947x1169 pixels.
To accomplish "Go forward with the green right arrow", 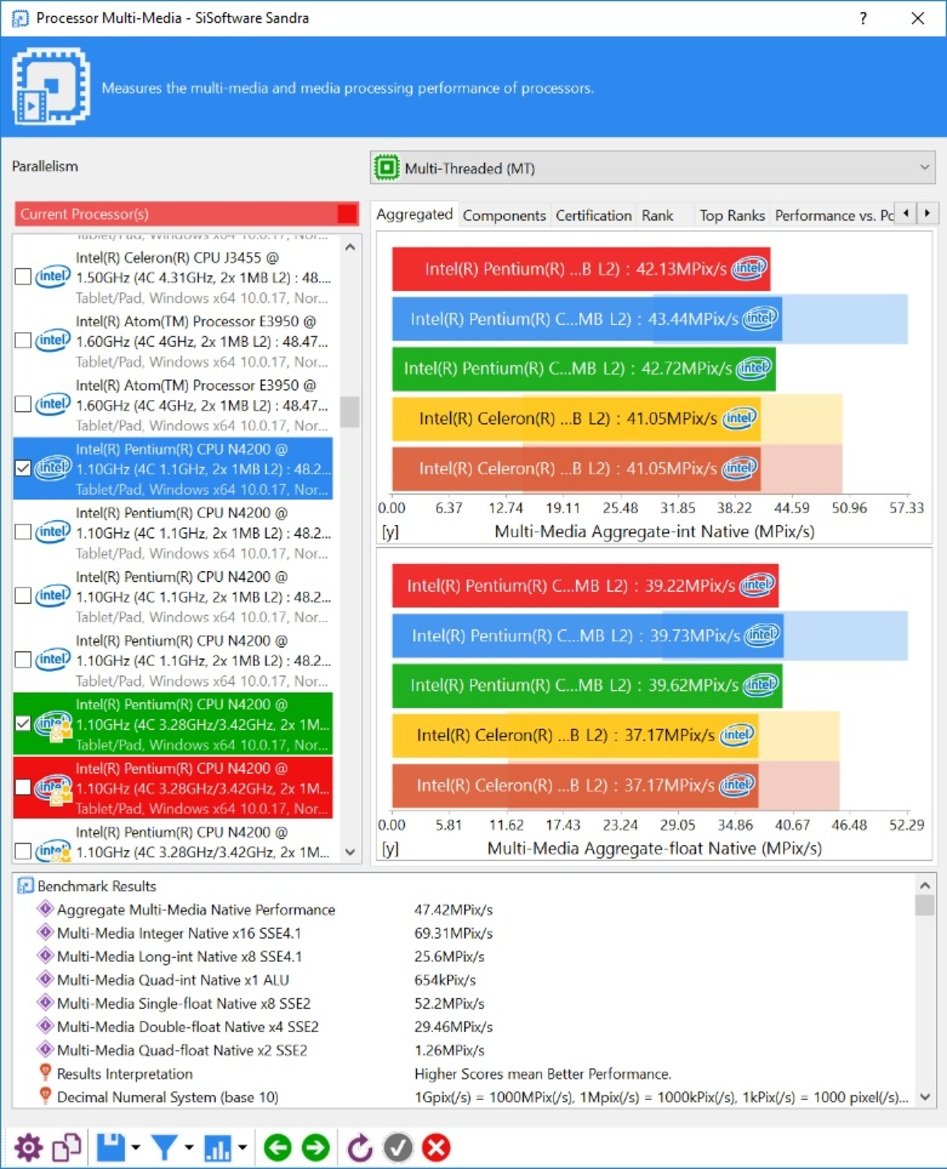I will point(315,1147).
